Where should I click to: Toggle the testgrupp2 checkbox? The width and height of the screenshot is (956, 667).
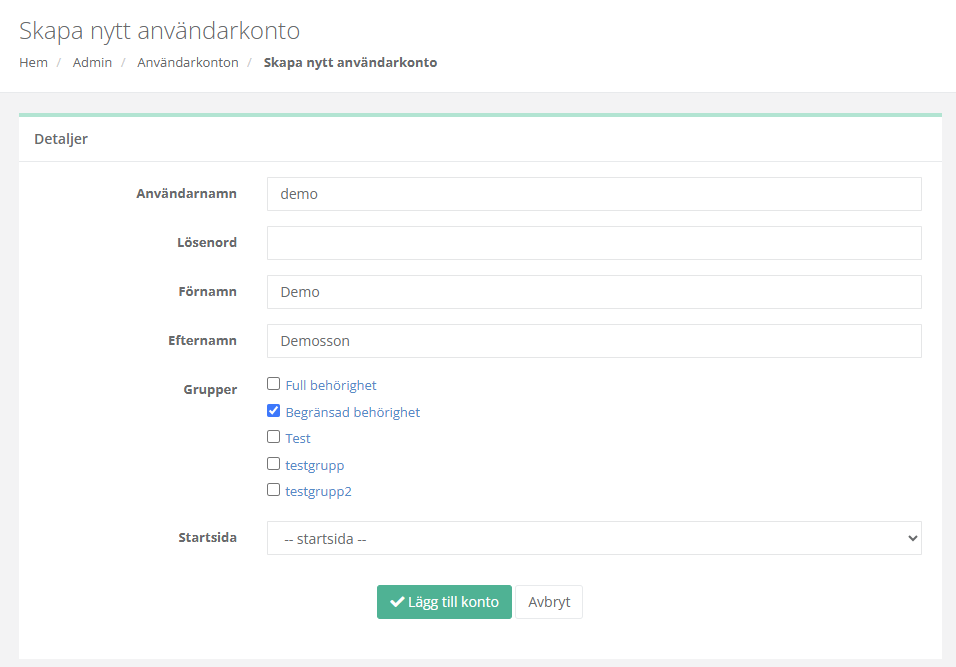(x=273, y=490)
